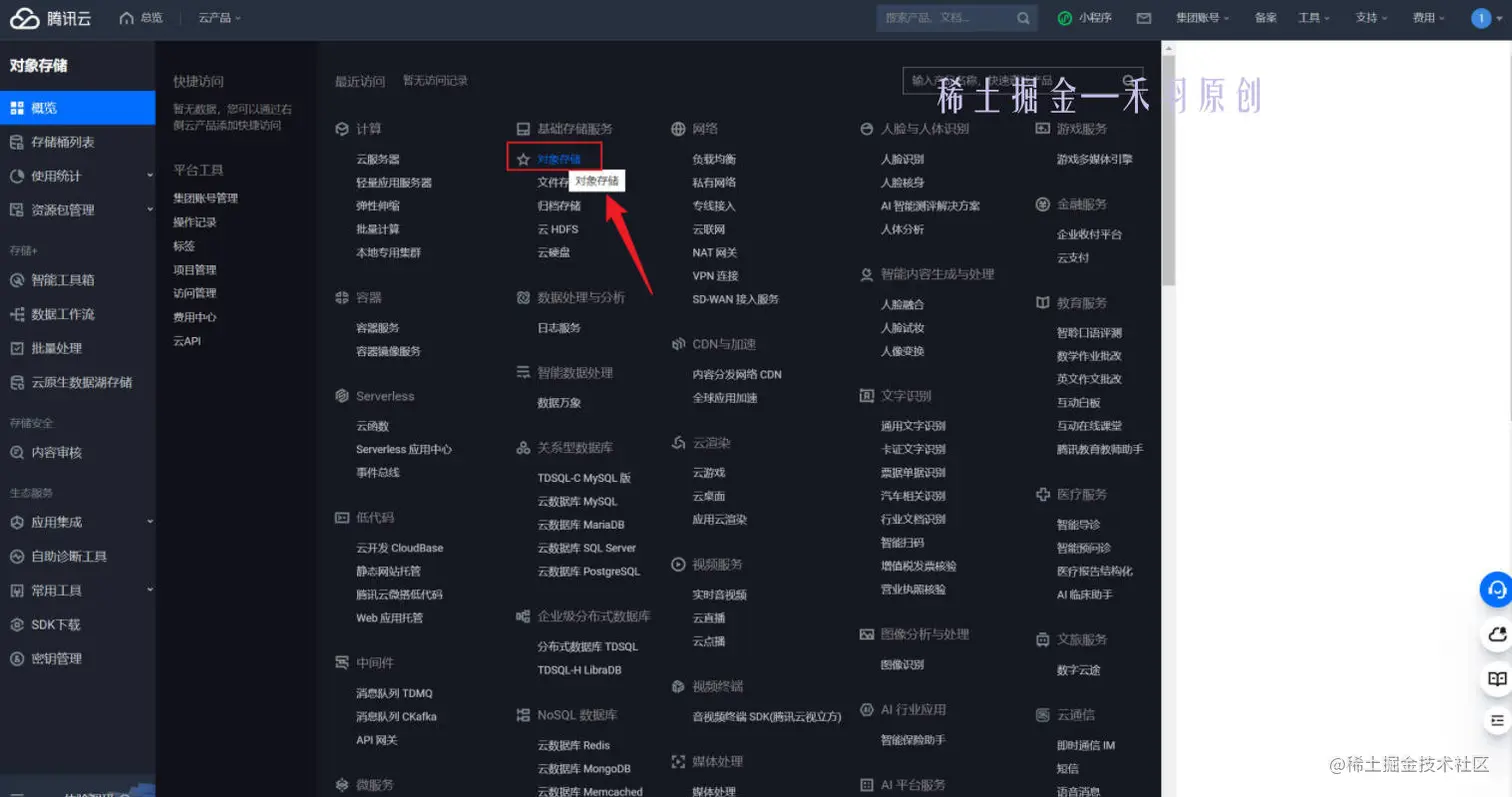Click the 计算 category icon
The width and height of the screenshot is (1512, 797).
[342, 129]
